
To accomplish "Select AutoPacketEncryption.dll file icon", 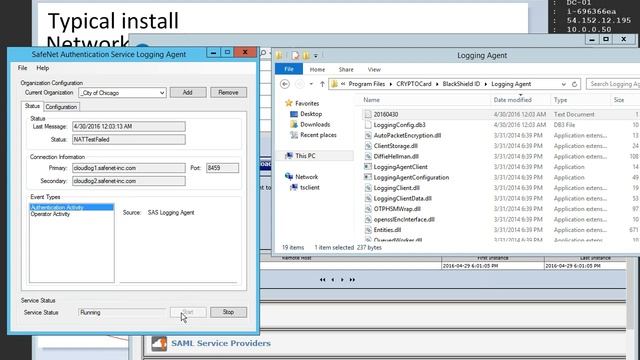I will [x=368, y=136].
